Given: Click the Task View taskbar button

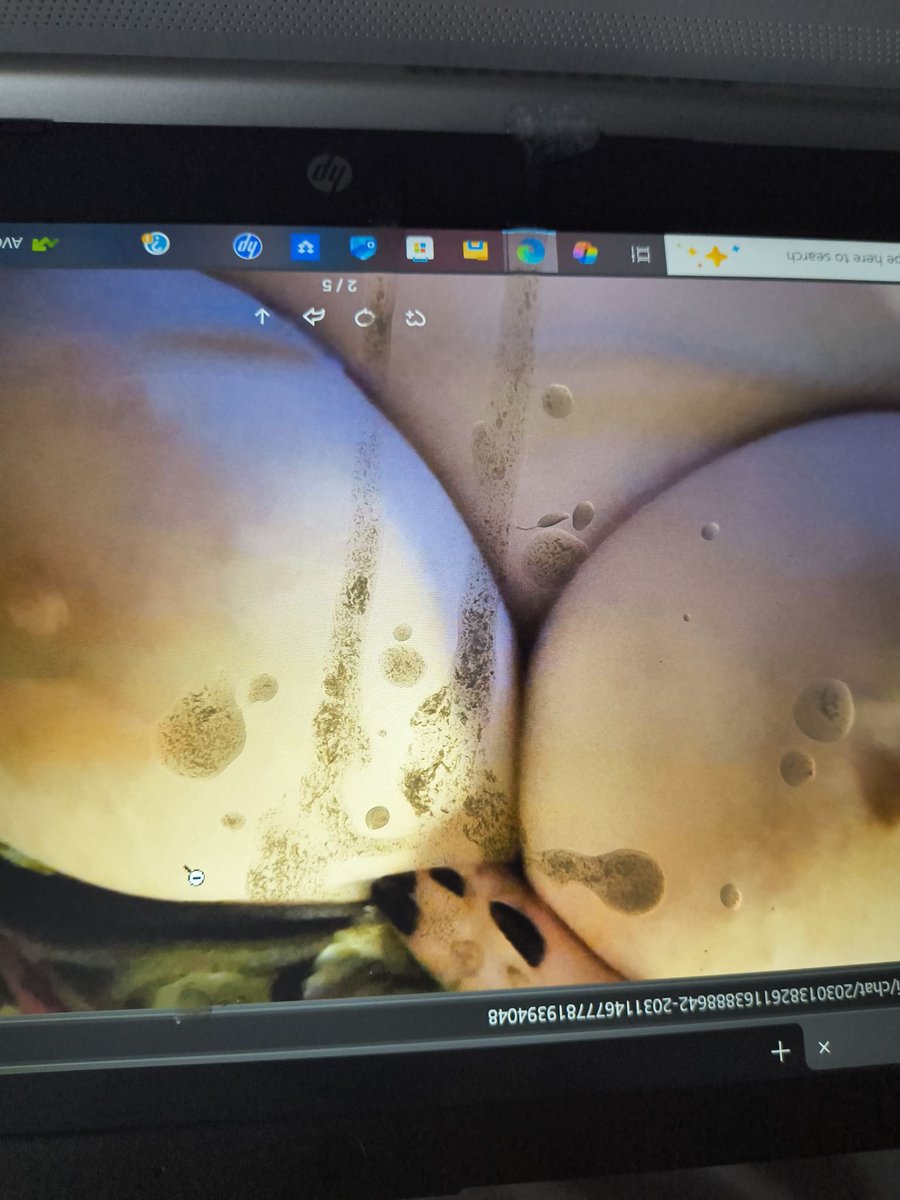Looking at the screenshot, I should (642, 255).
